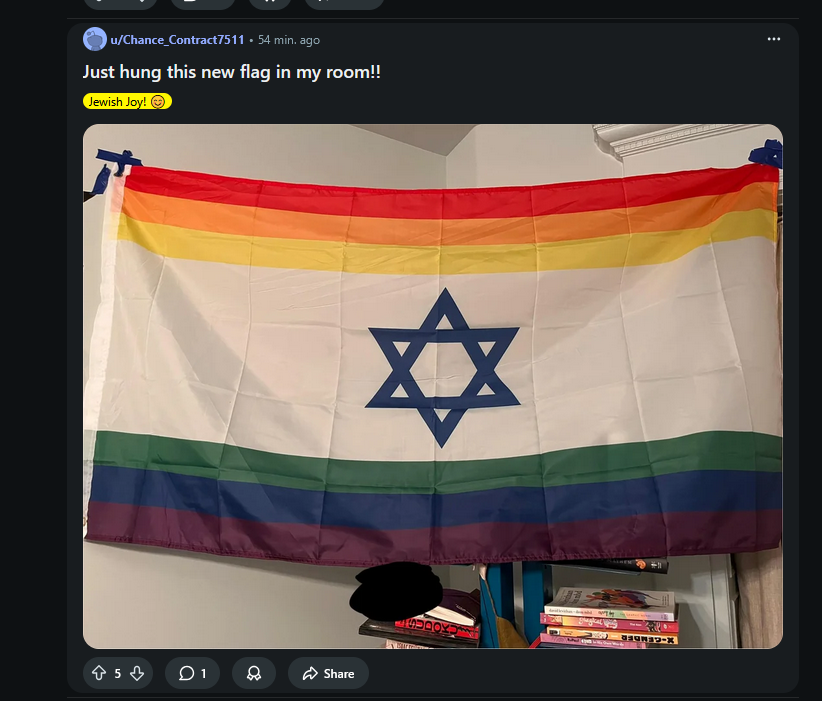Filter by the Jewish Joy! flair tag
This screenshot has width=822, height=701.
(x=127, y=101)
